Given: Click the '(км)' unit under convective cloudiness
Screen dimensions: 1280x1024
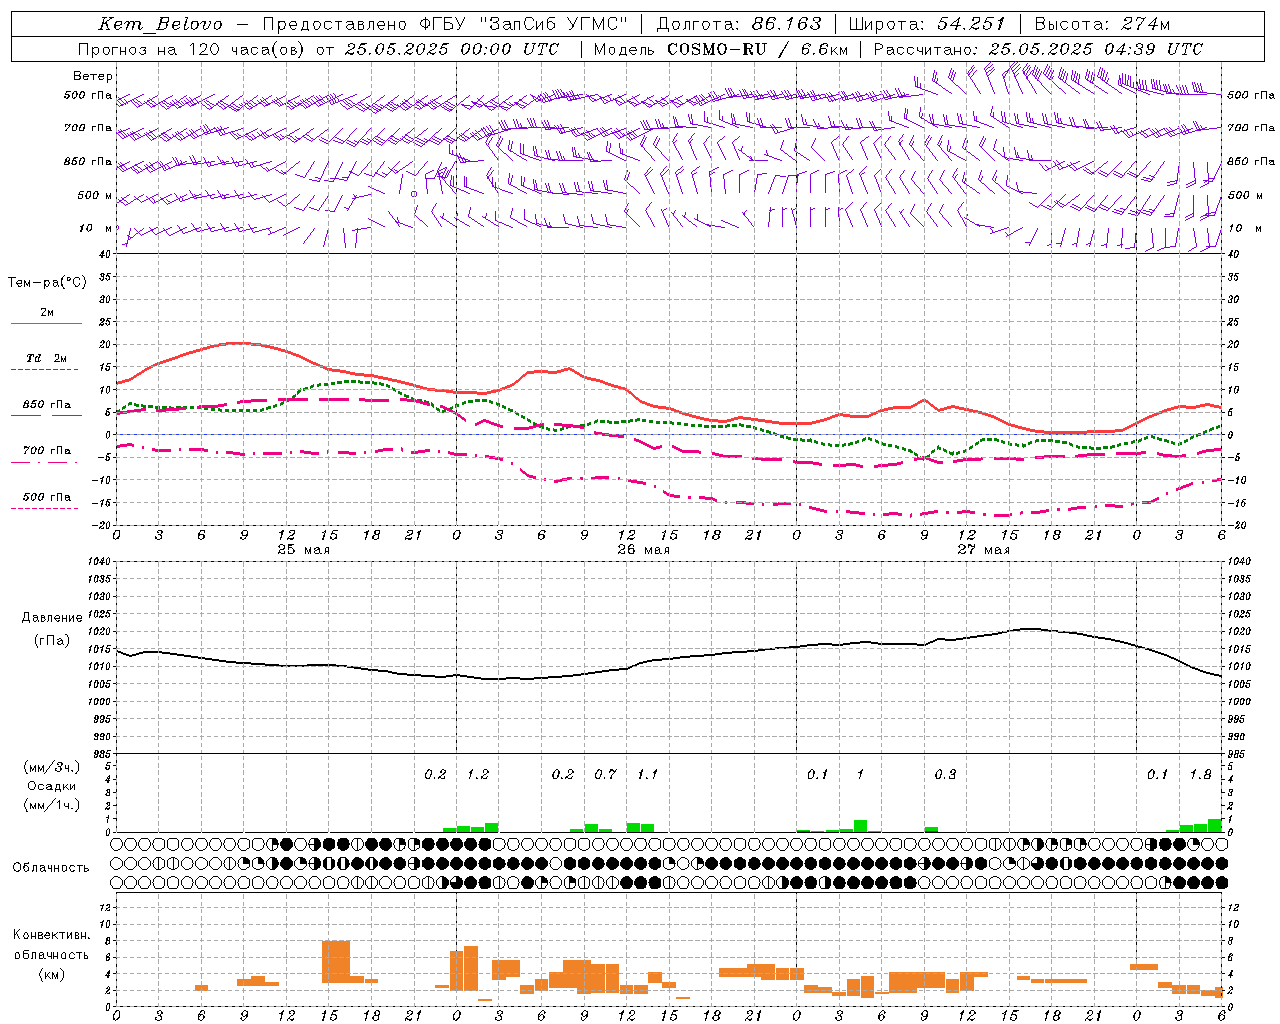Looking at the screenshot, I should [51, 973].
